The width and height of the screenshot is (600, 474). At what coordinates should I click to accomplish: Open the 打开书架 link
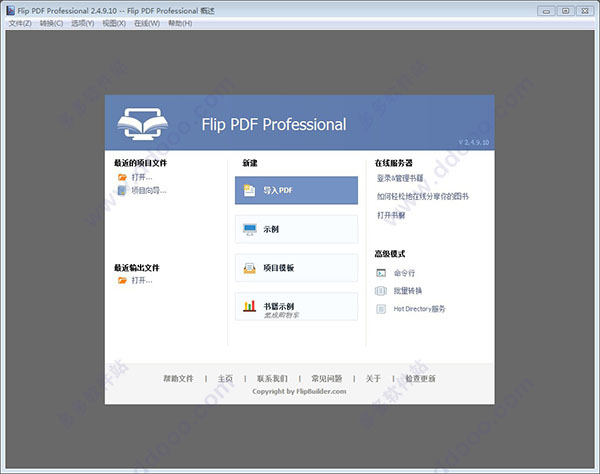click(x=391, y=215)
